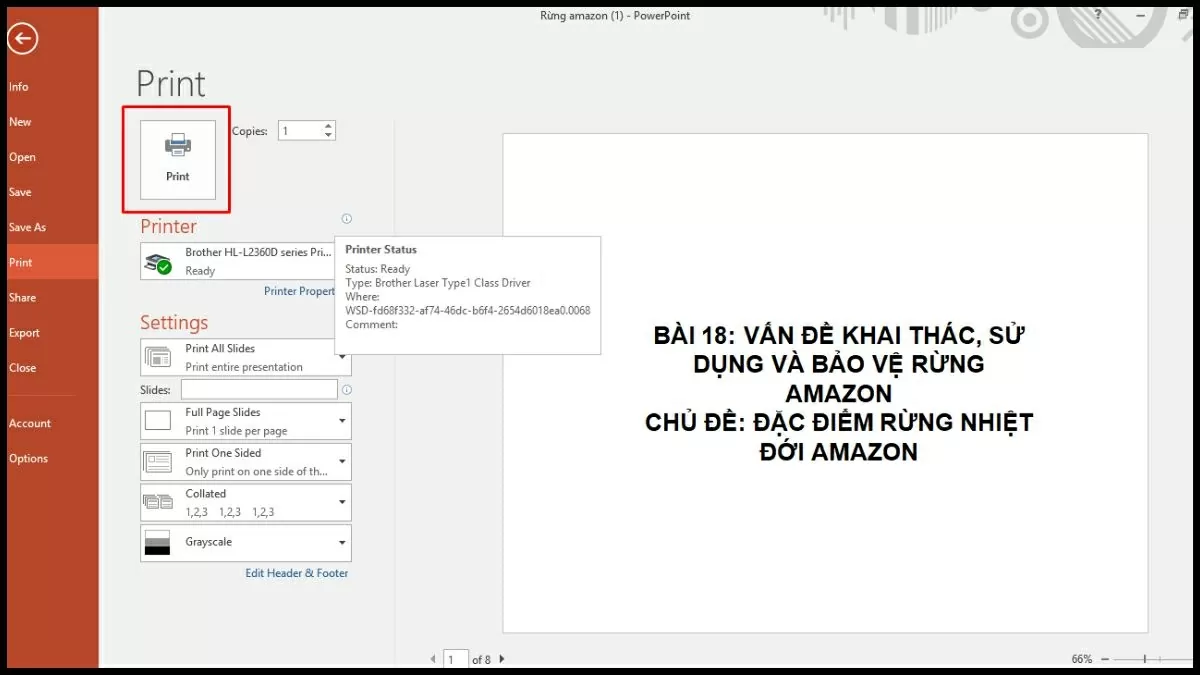Click the green ready status printer icon

(x=157, y=261)
